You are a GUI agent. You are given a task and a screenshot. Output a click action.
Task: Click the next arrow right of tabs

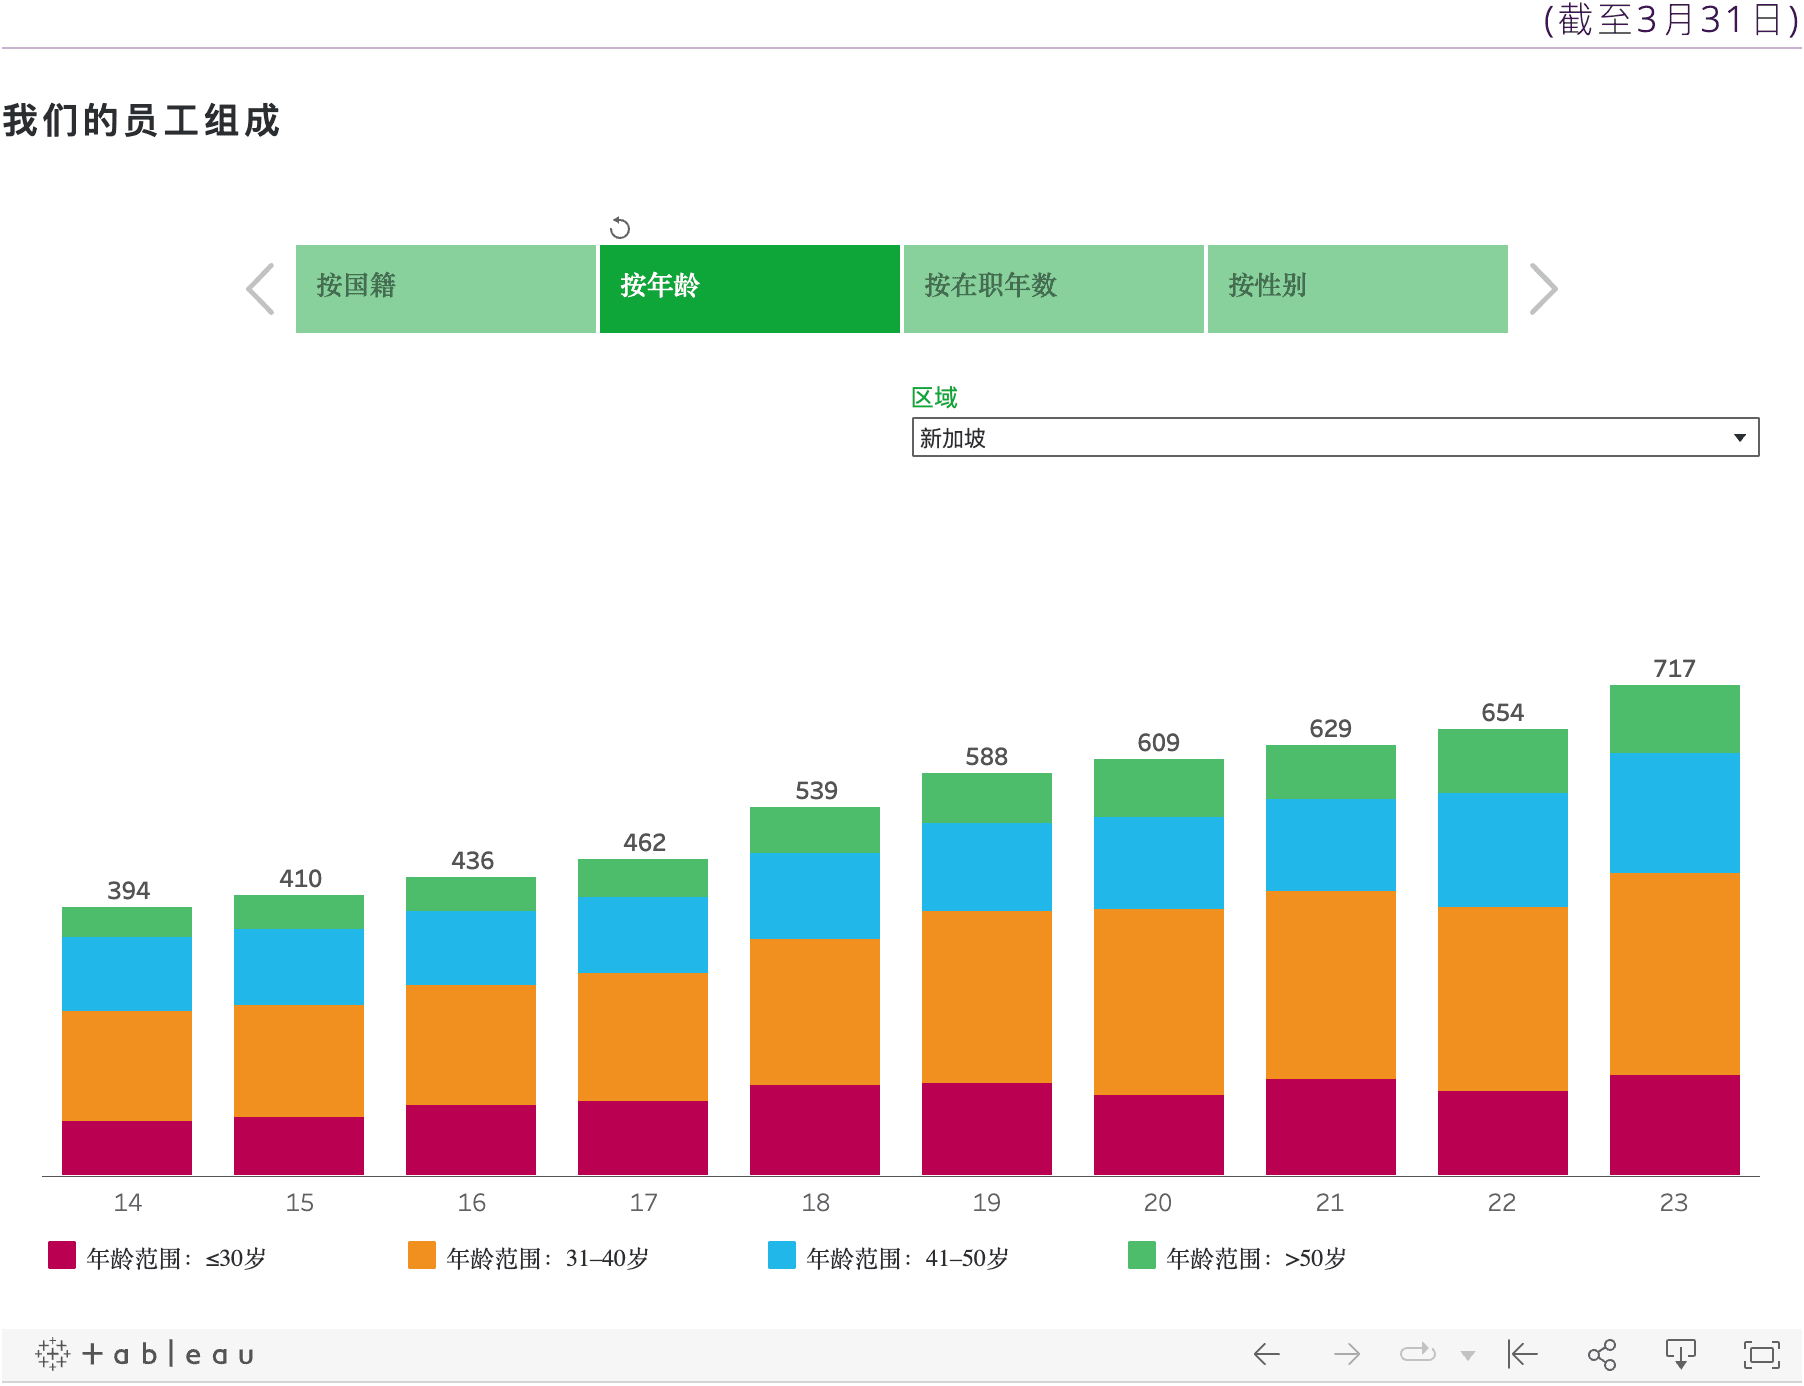click(x=1543, y=289)
